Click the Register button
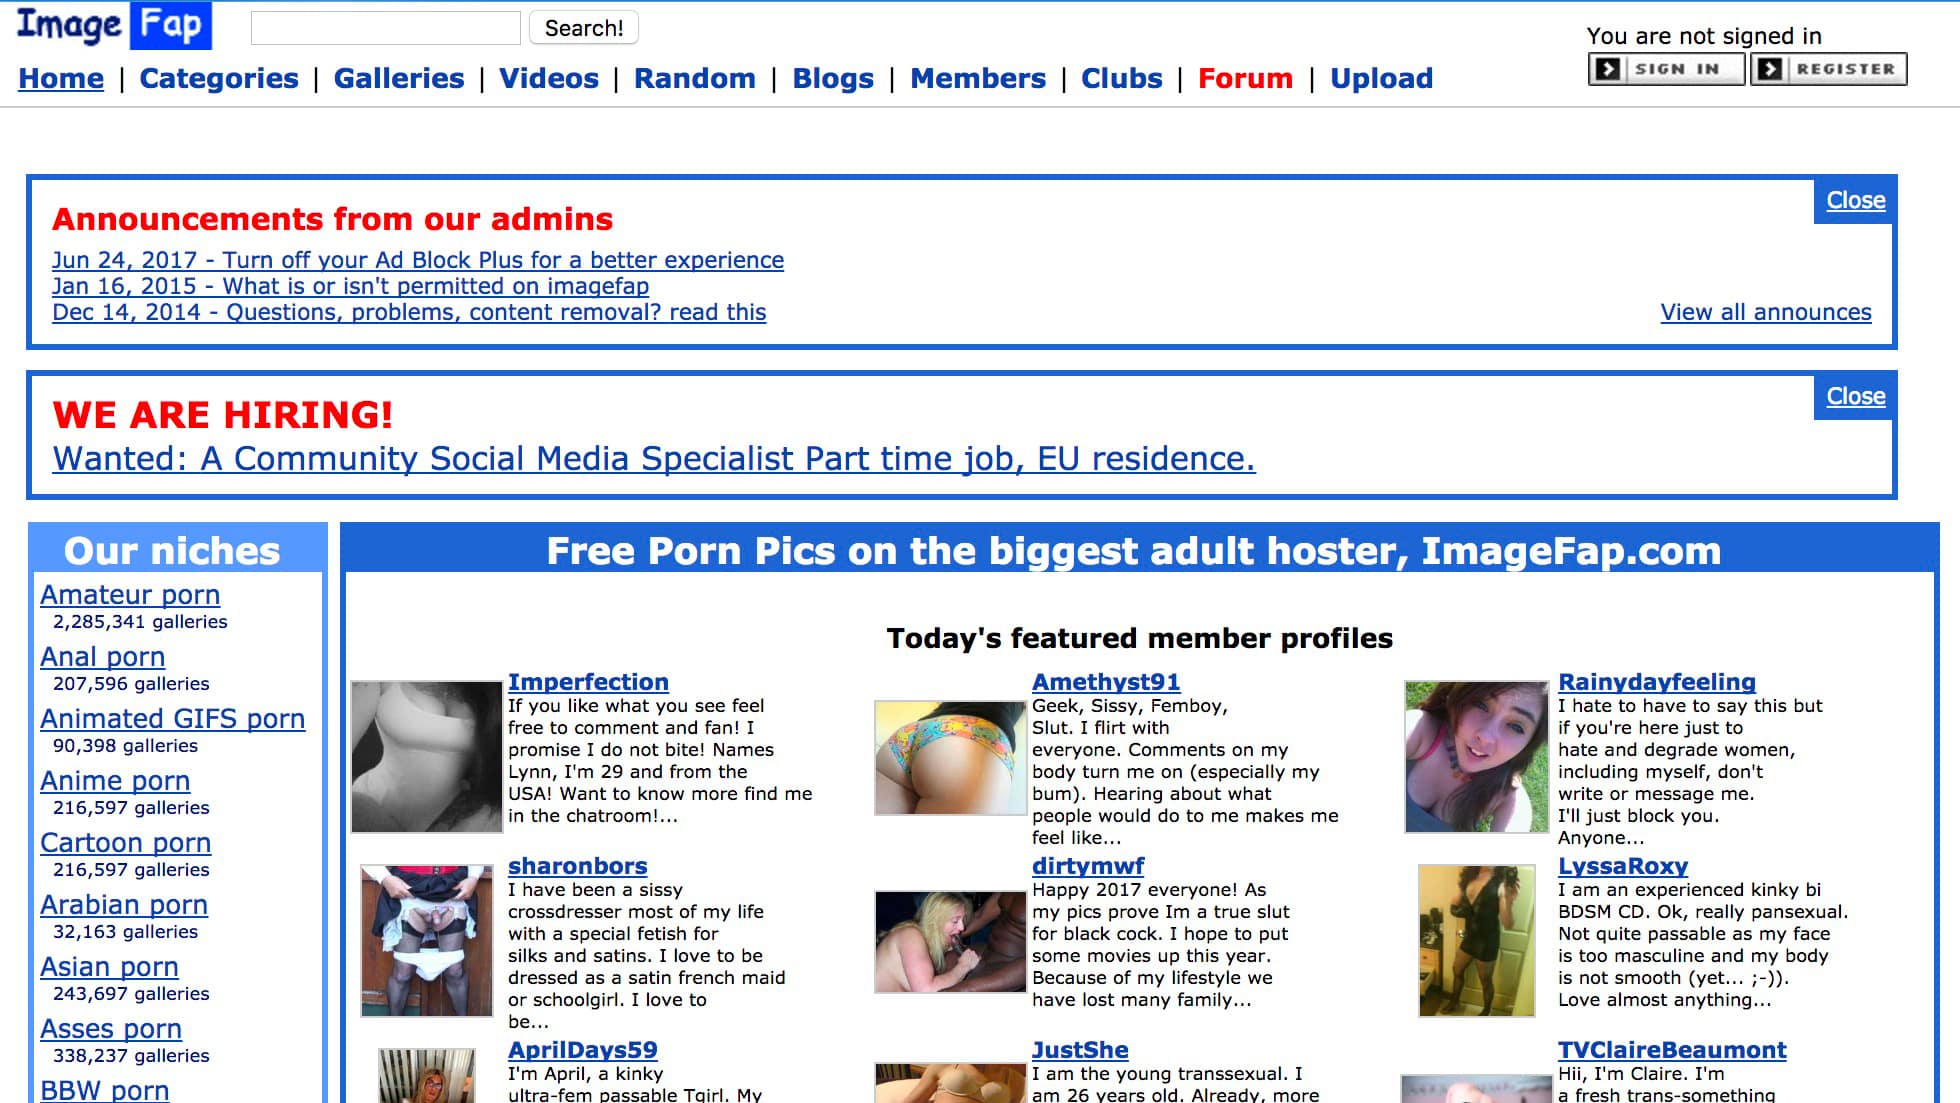 pos(1829,69)
